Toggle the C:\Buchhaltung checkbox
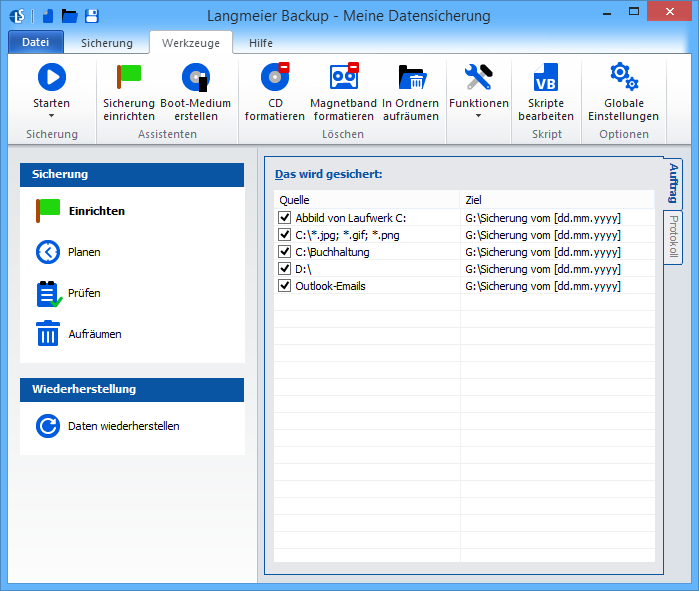 click(284, 251)
